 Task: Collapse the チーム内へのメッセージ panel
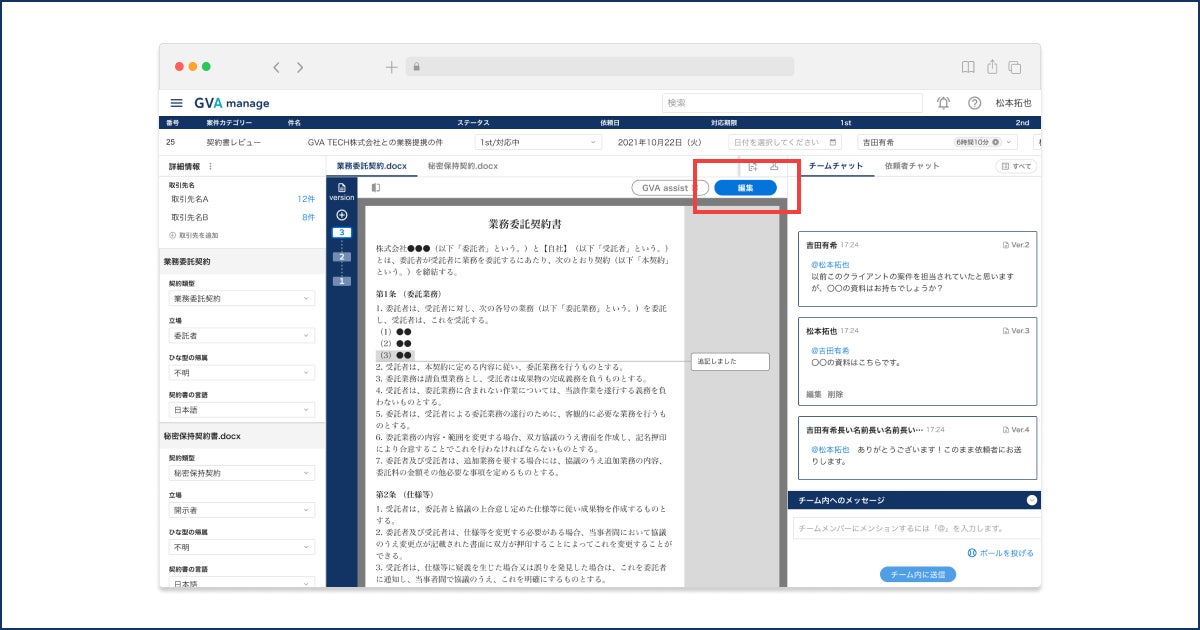click(x=1032, y=500)
